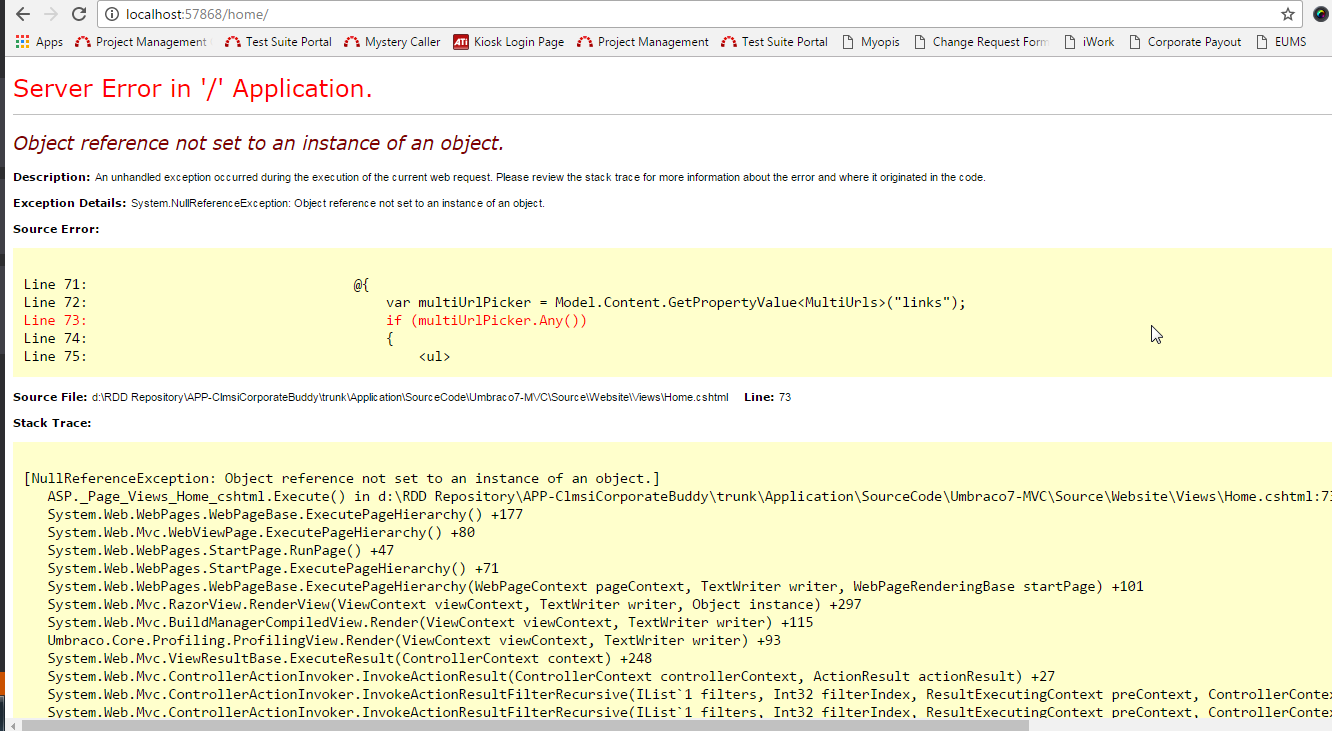Click source Line 74 opening brace
Screen dimensions: 1332x731
click(x=209, y=339)
